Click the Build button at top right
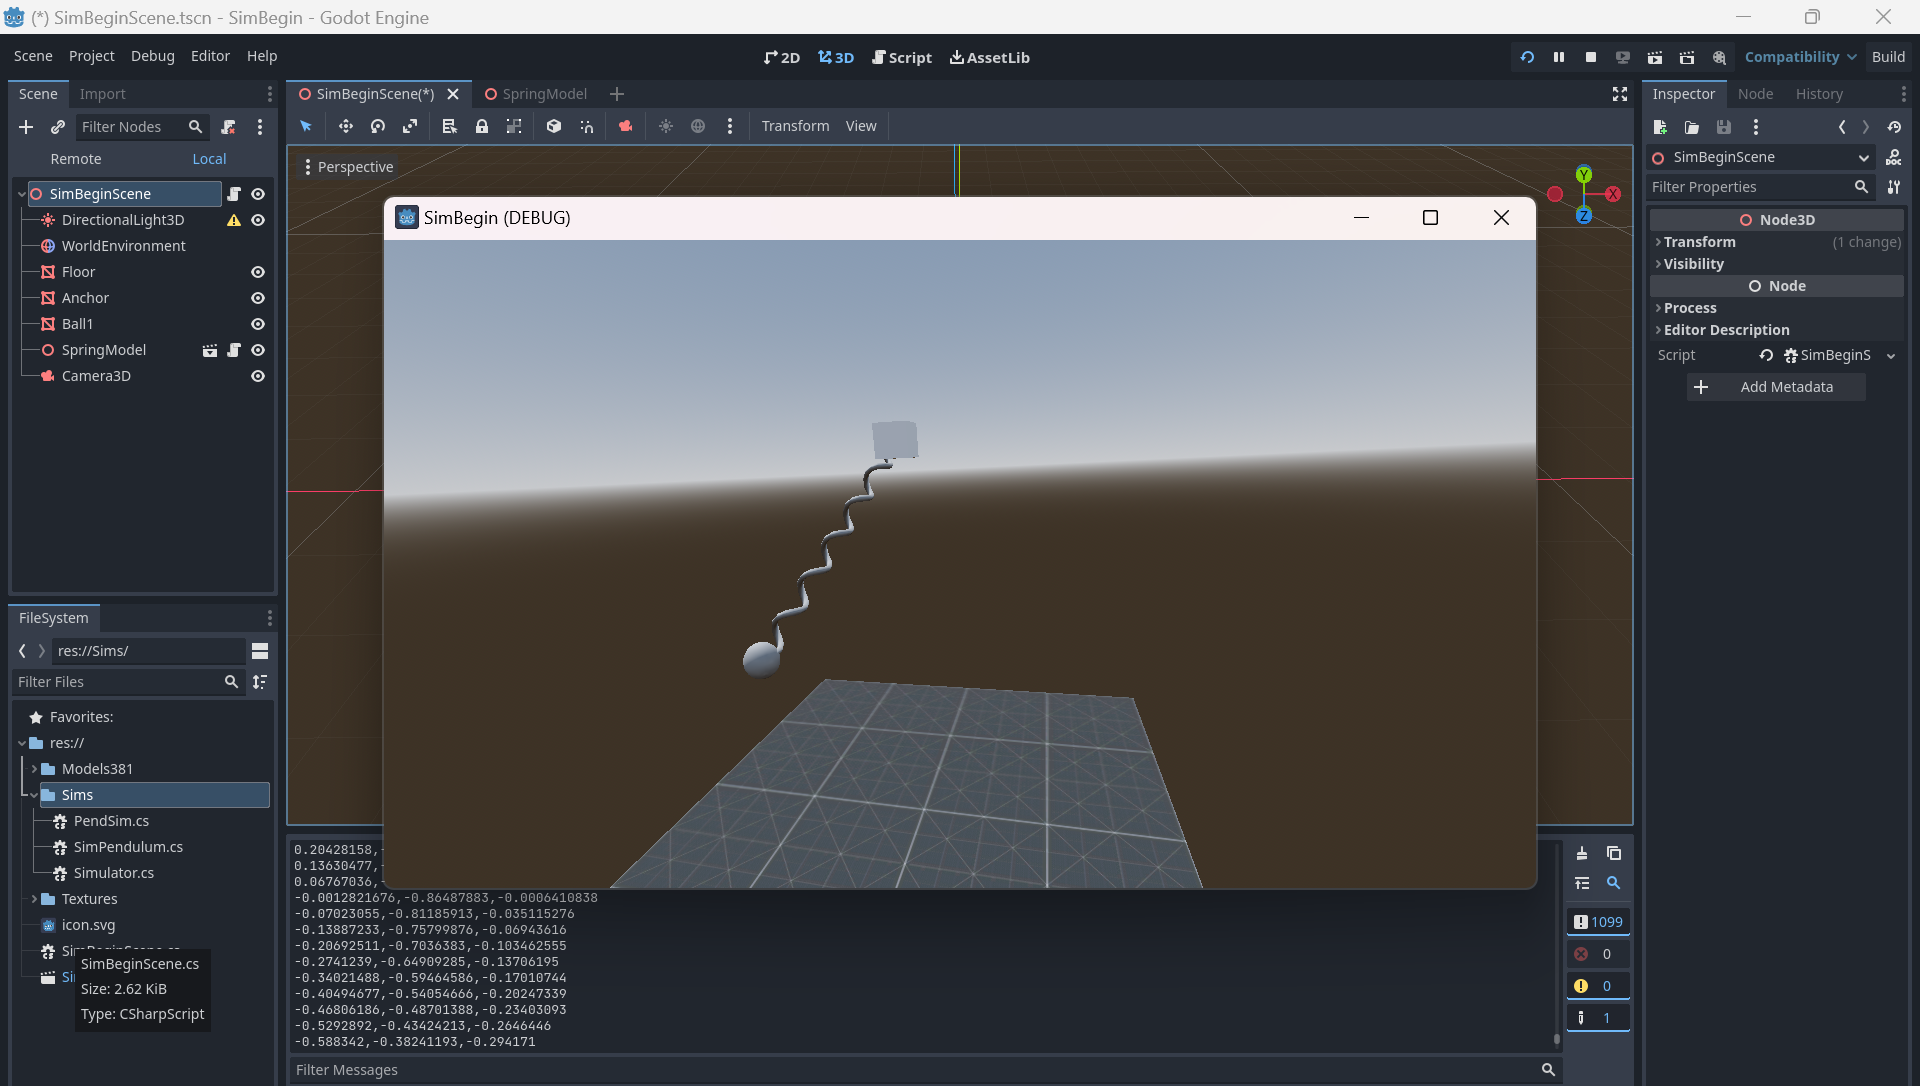 coord(1889,57)
